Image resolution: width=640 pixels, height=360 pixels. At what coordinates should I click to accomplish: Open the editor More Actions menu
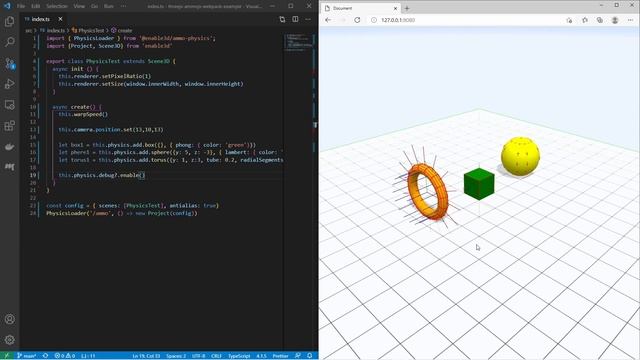[308, 19]
